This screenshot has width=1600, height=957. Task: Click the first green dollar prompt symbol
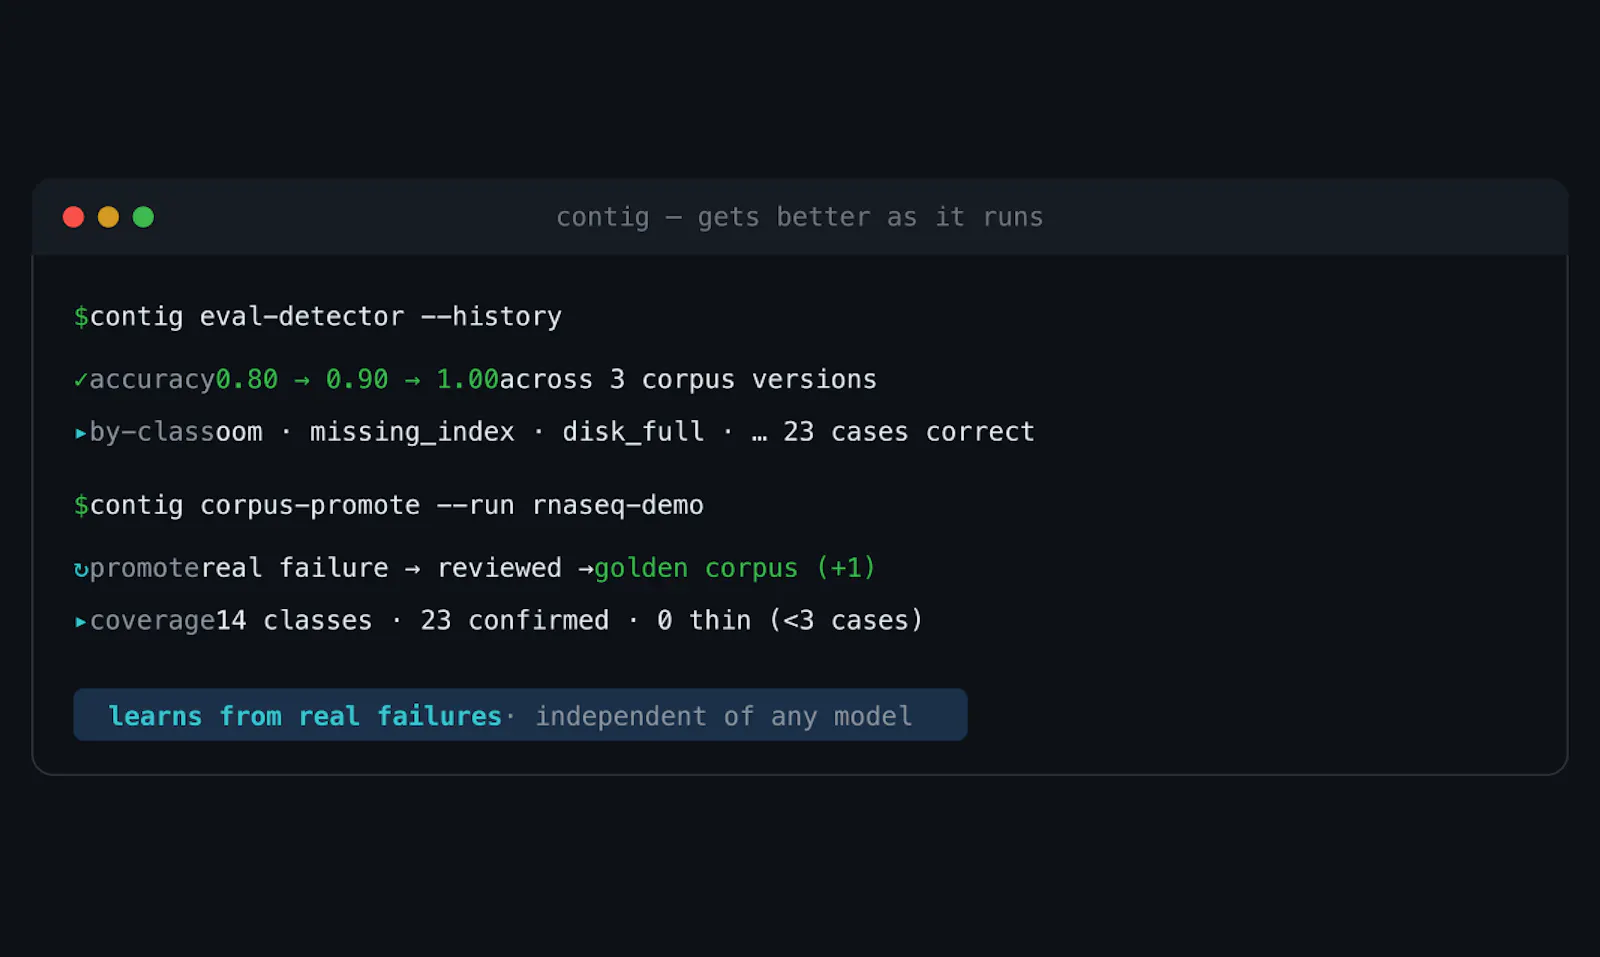(81, 317)
